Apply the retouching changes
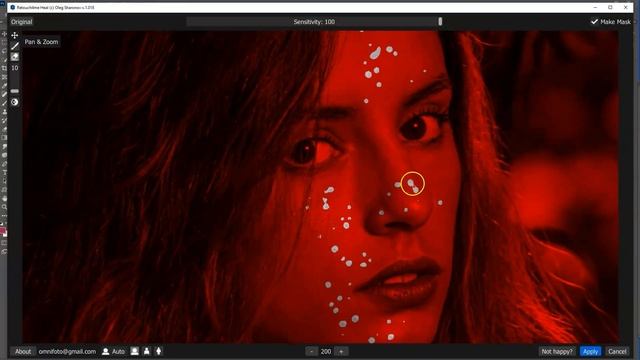640x360 pixels. [x=590, y=351]
